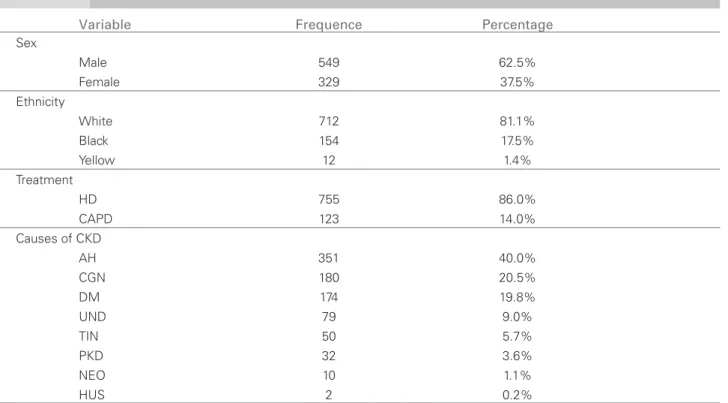Click the DM percentage 19.8%
The image size is (728, 403).
tap(517, 297)
